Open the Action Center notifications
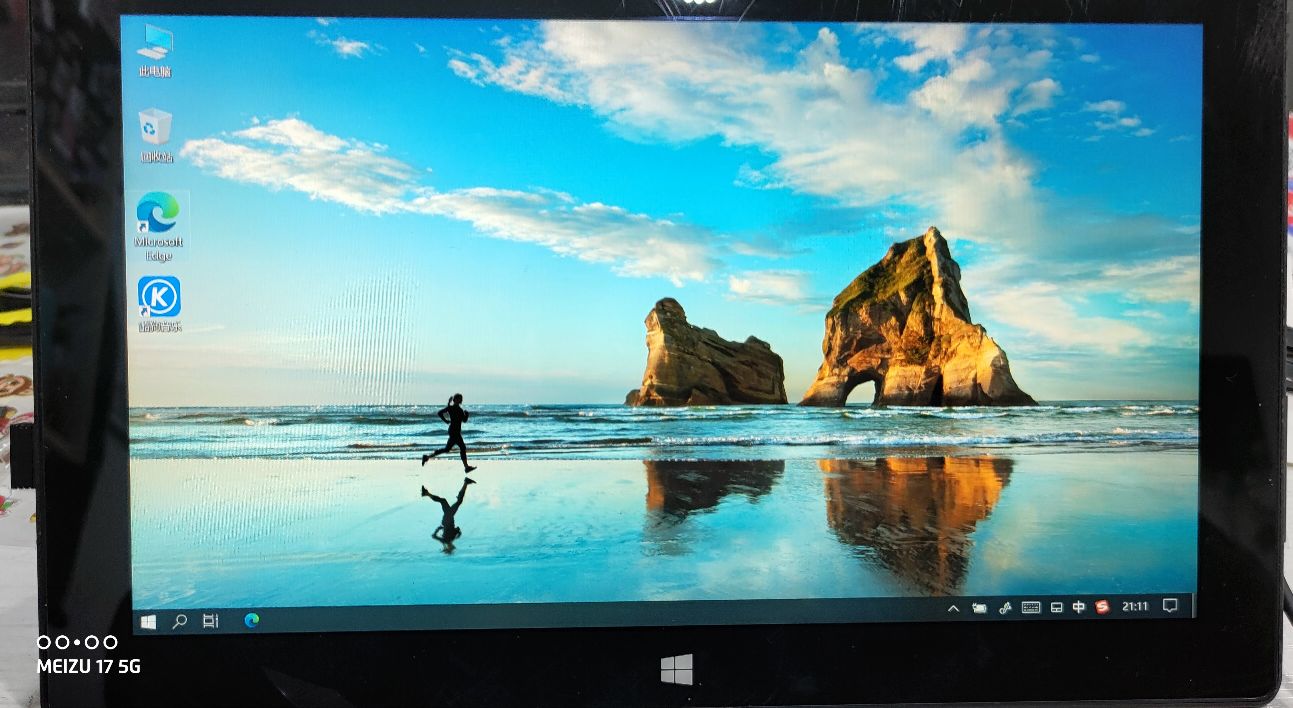This screenshot has height=708, width=1293. [1170, 605]
